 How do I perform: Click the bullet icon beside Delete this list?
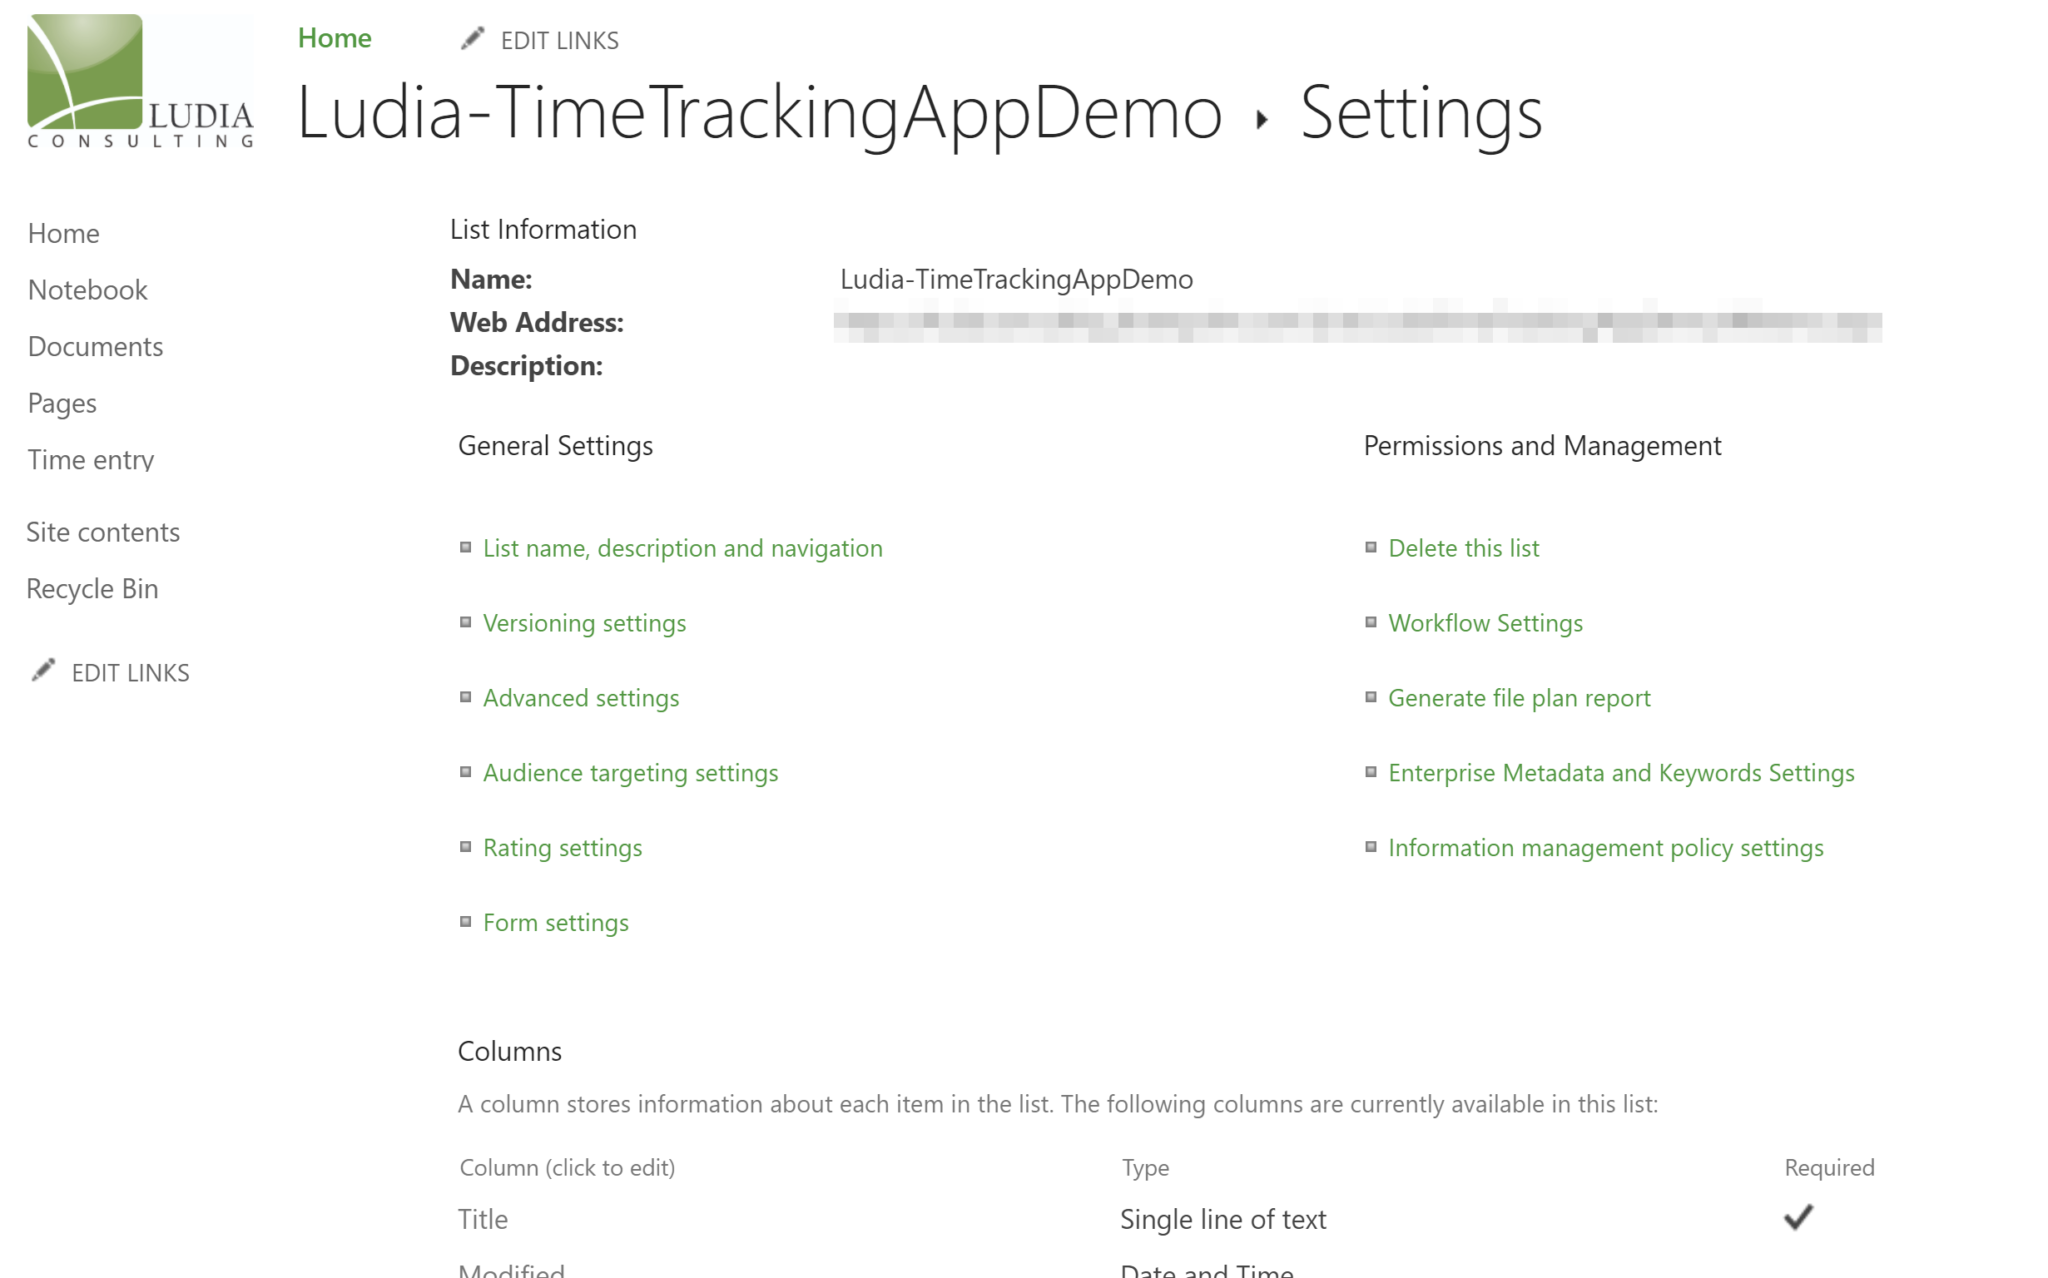pos(1371,546)
